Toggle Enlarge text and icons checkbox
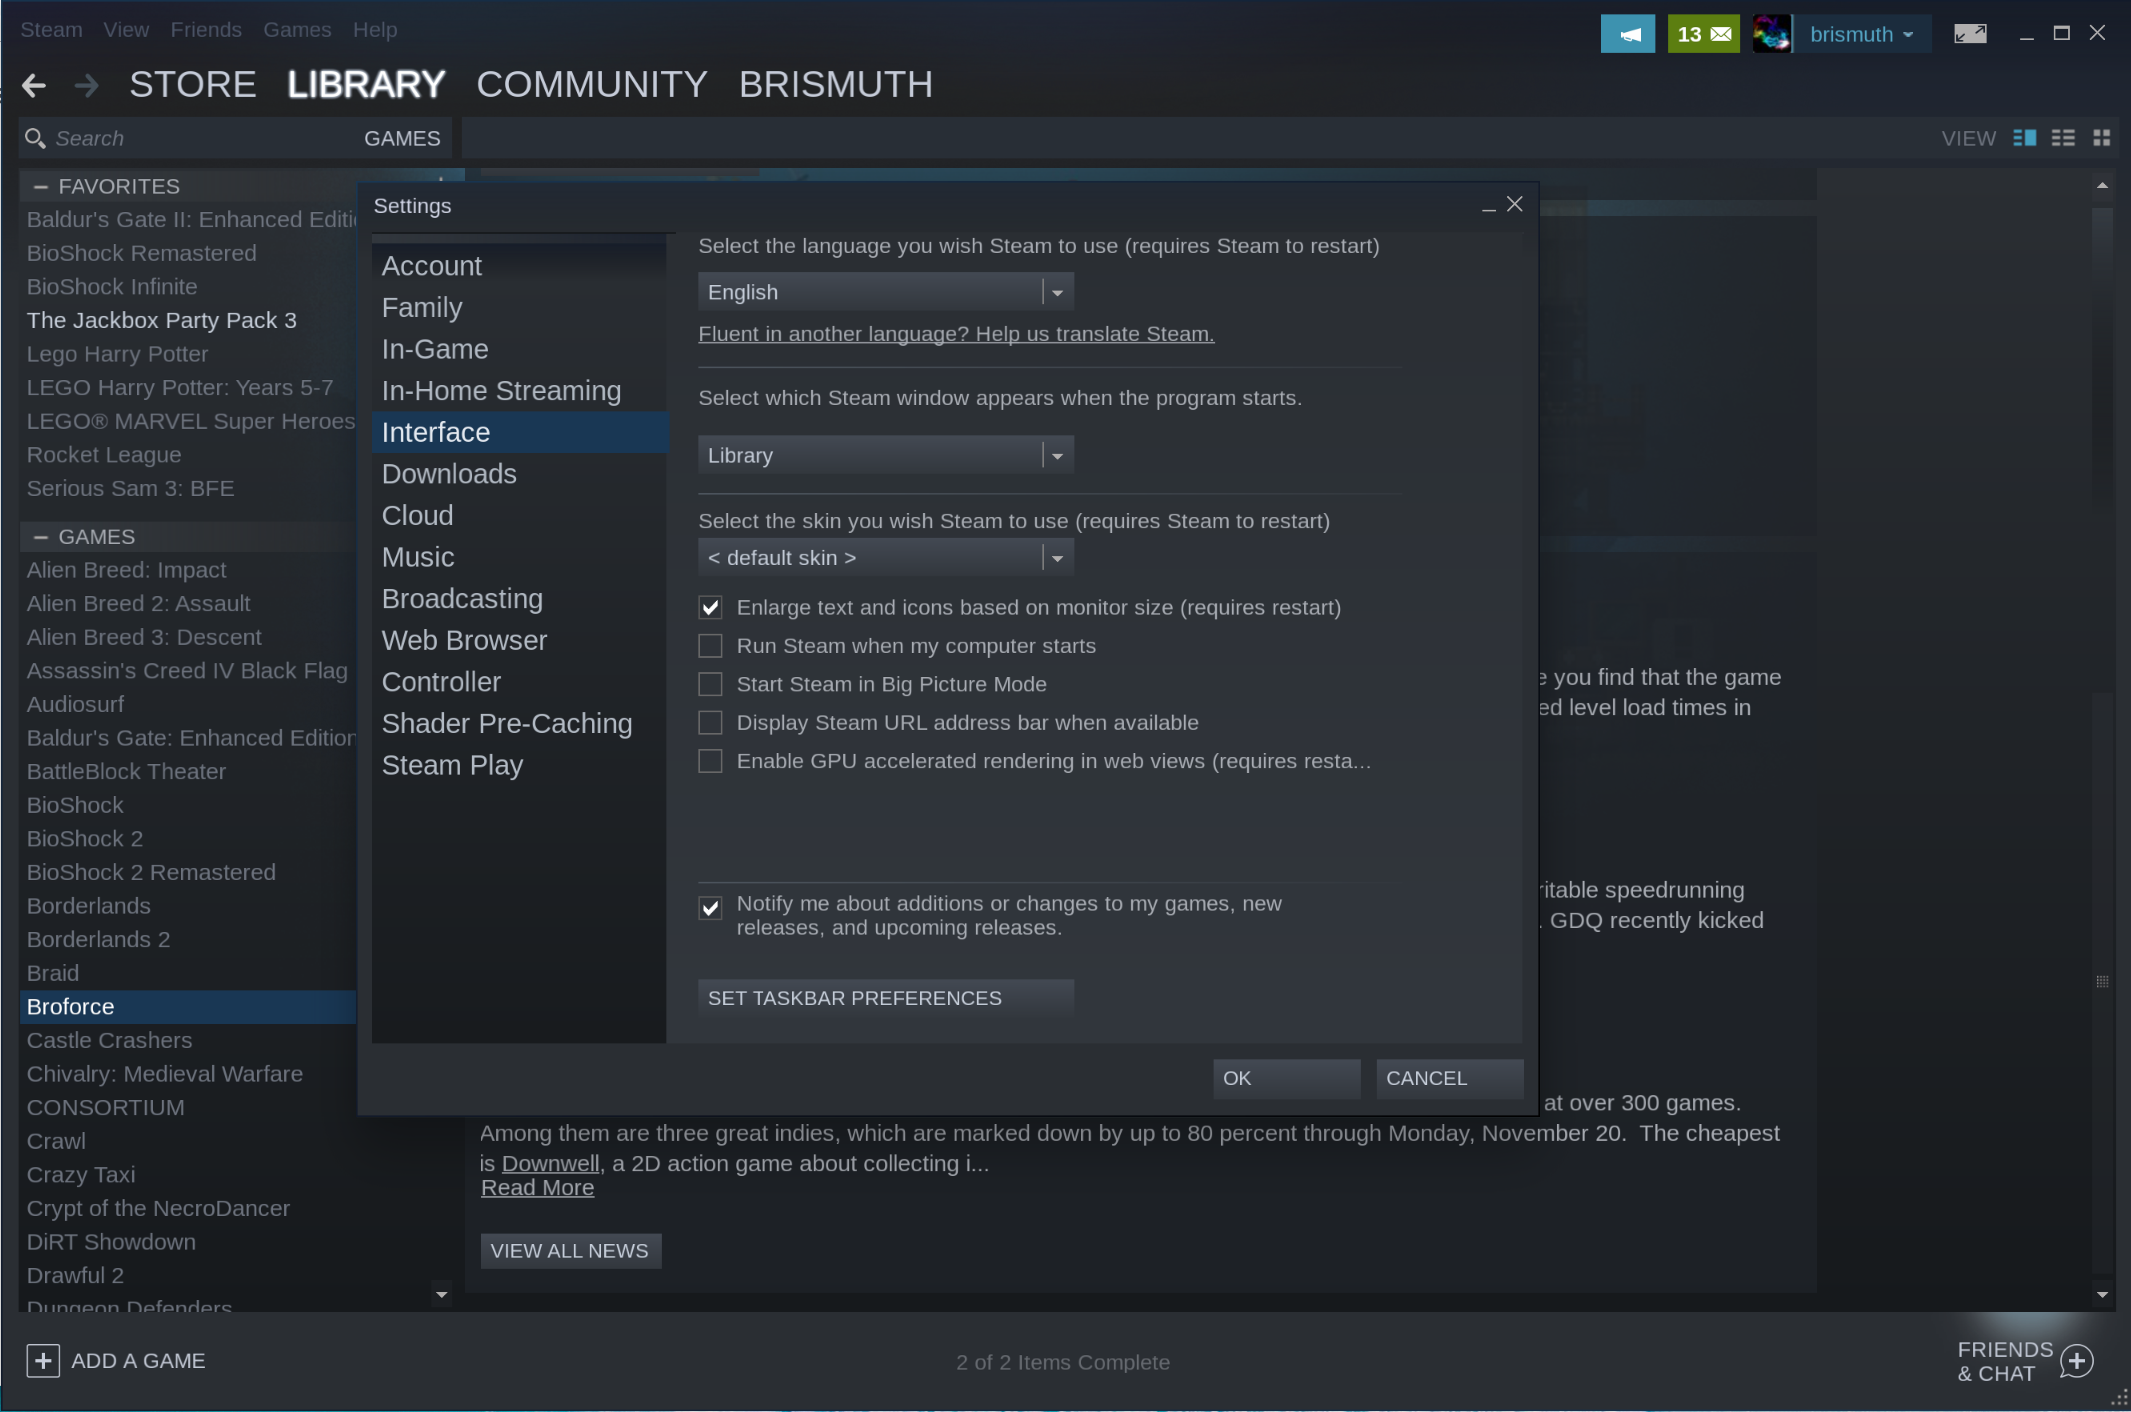The image size is (2131, 1412). 712,607
